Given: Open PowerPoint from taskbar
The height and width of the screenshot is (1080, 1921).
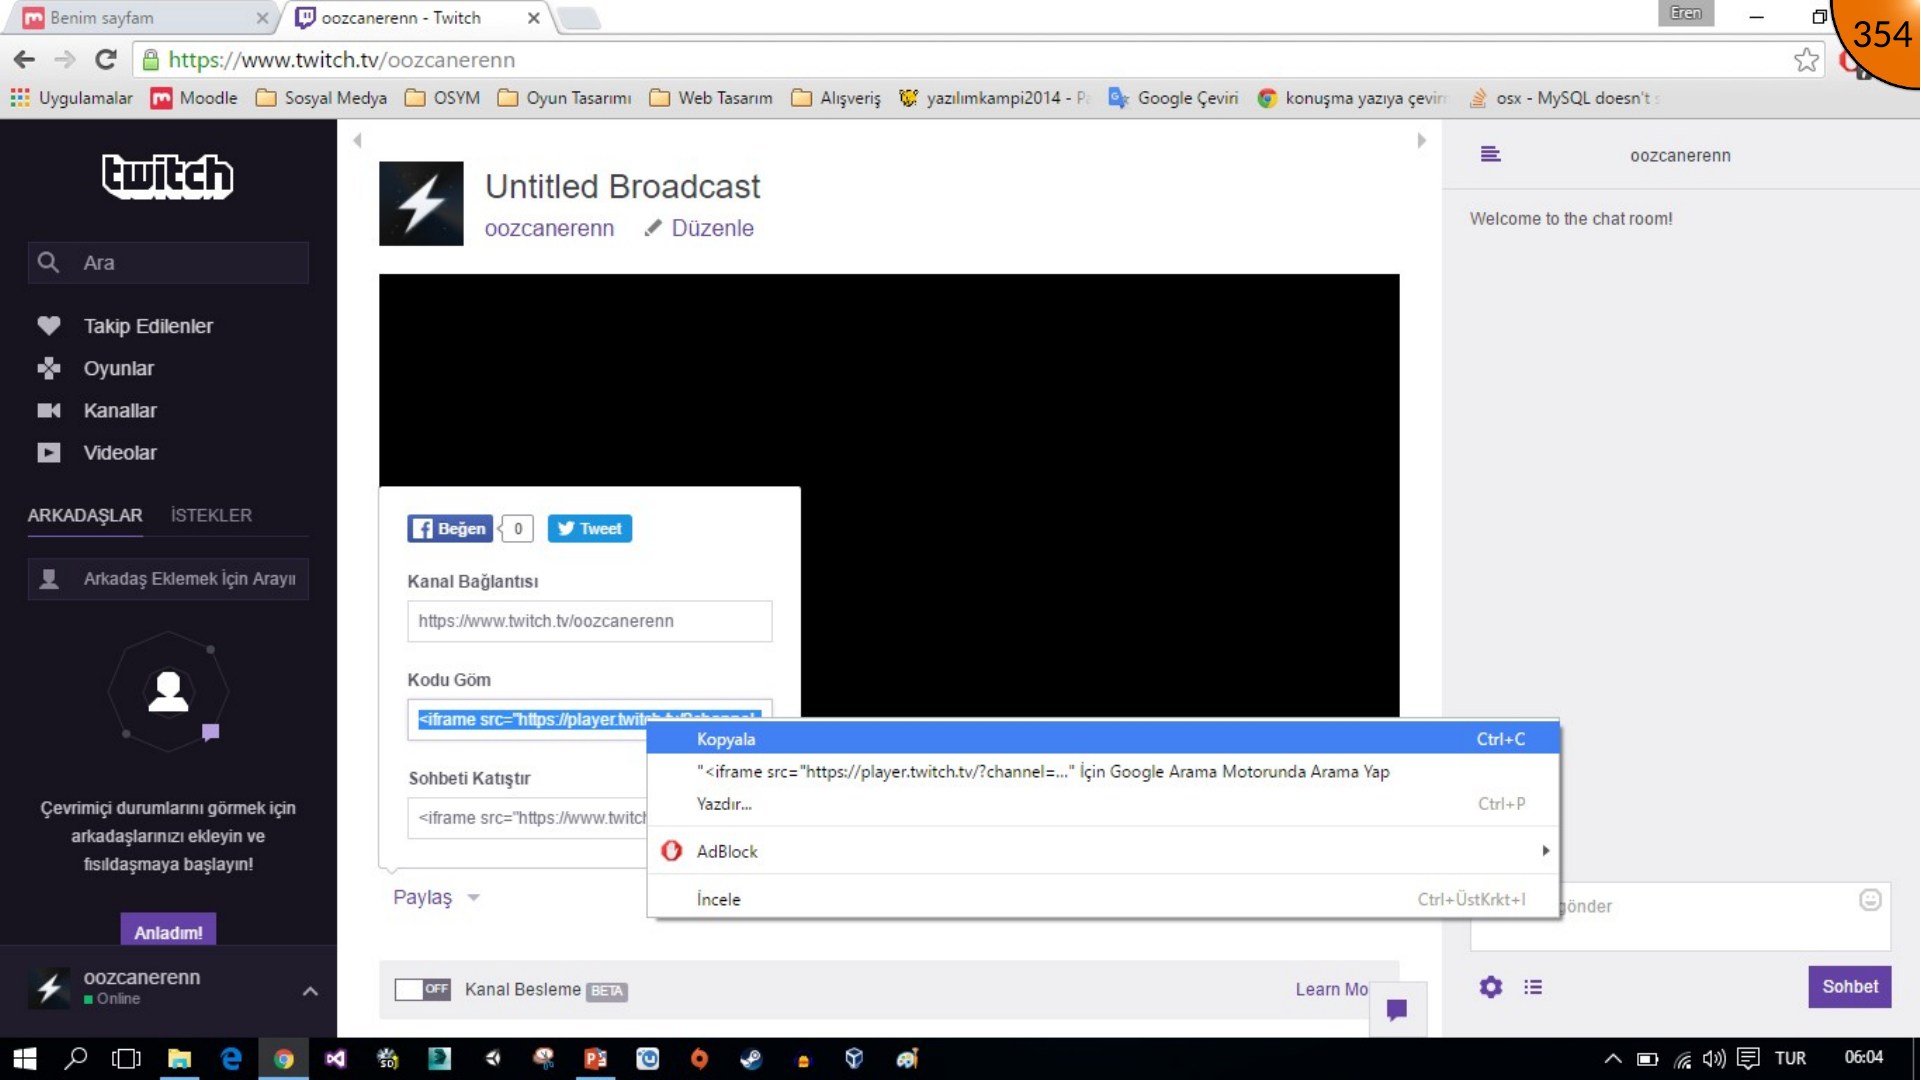Looking at the screenshot, I should (595, 1059).
